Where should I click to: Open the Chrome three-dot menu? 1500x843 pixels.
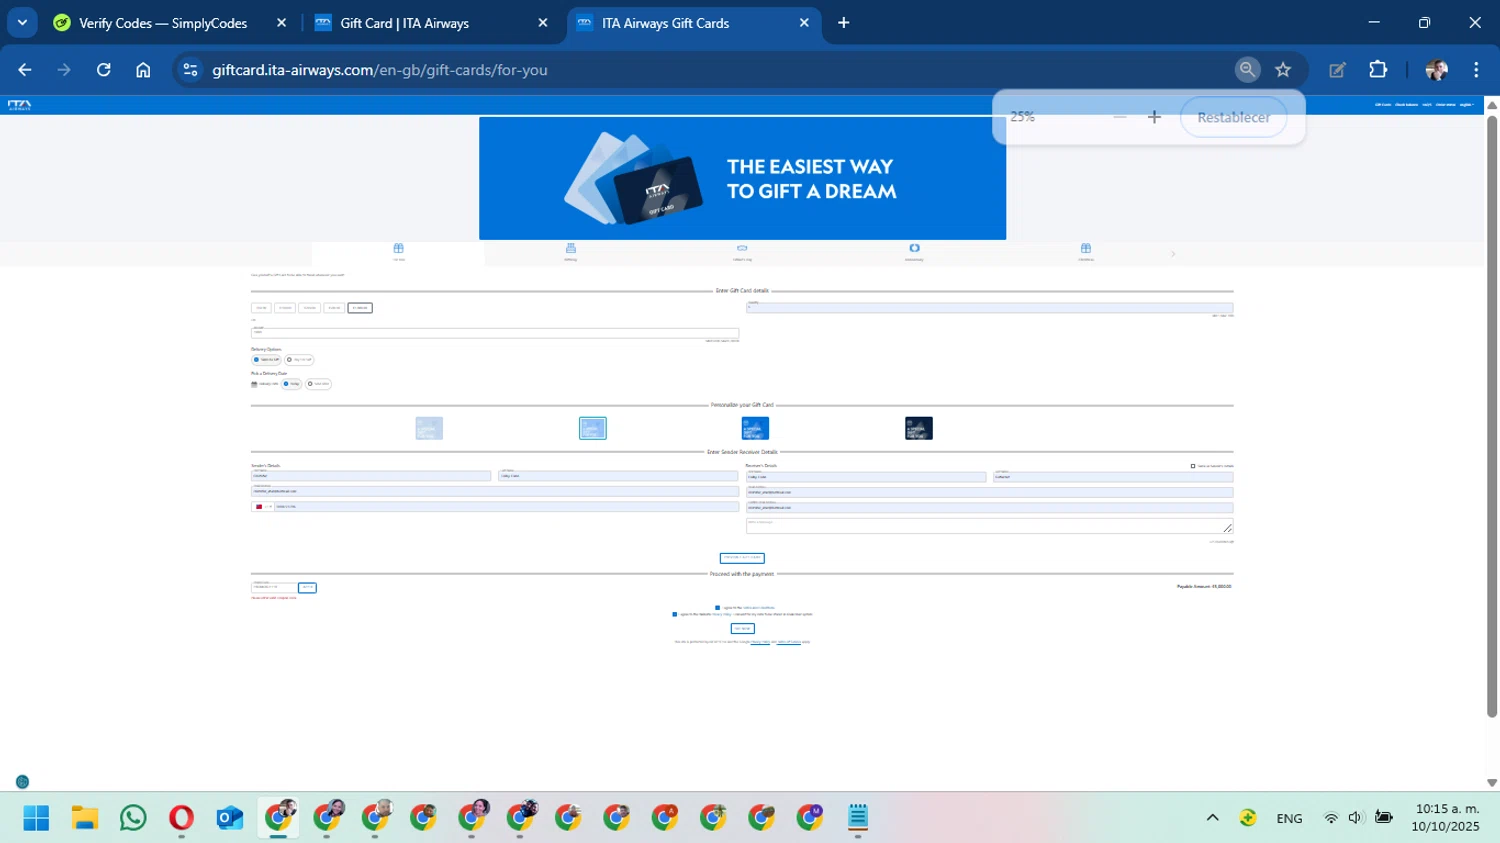tap(1476, 69)
